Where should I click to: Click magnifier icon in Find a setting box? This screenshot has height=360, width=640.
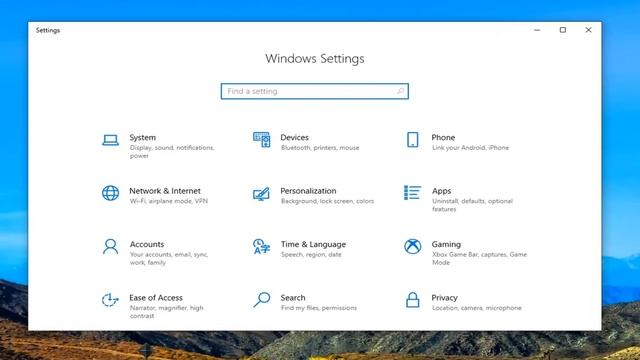click(x=400, y=91)
